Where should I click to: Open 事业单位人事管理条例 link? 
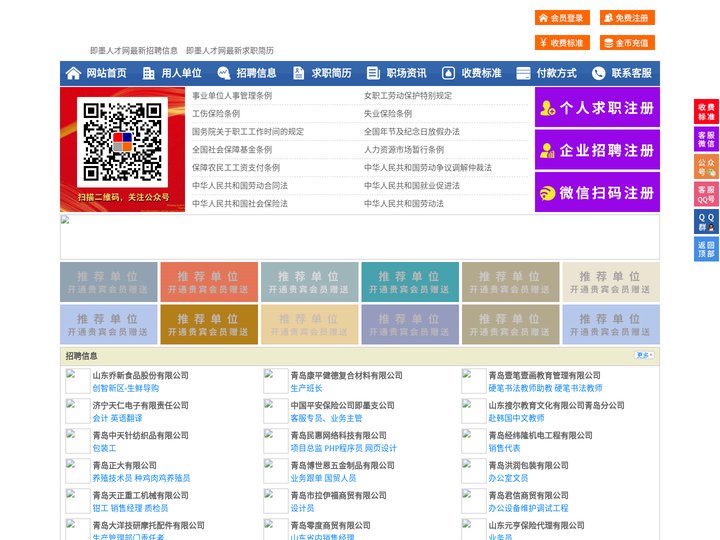[232, 96]
